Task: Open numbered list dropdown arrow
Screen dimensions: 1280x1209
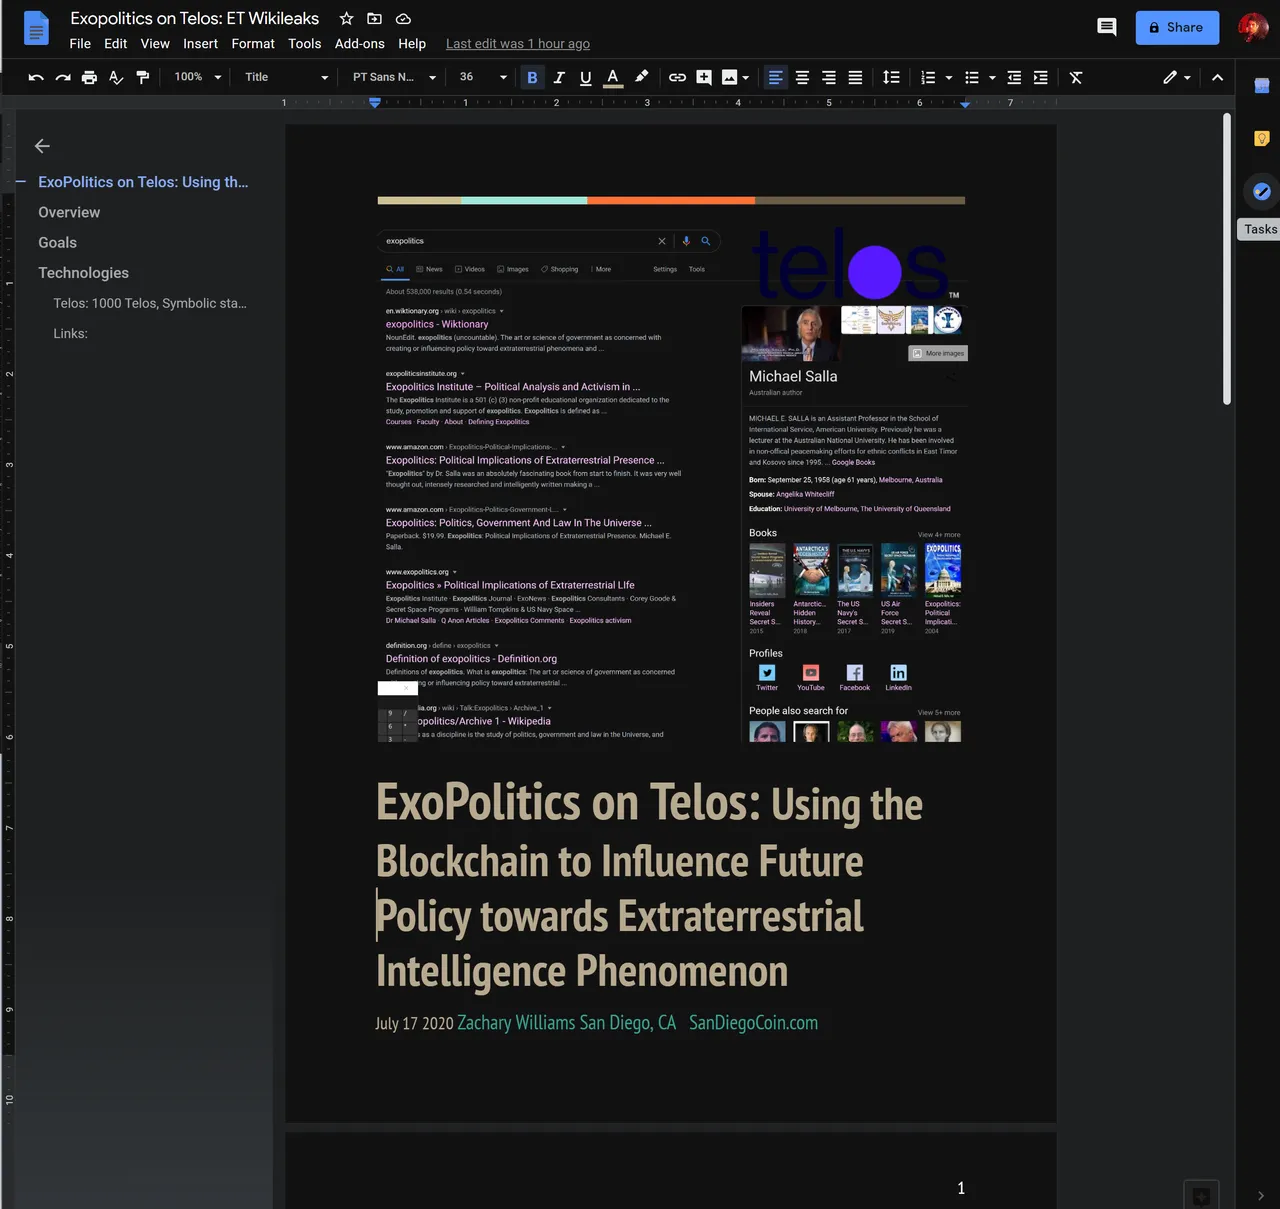Action: [x=949, y=77]
